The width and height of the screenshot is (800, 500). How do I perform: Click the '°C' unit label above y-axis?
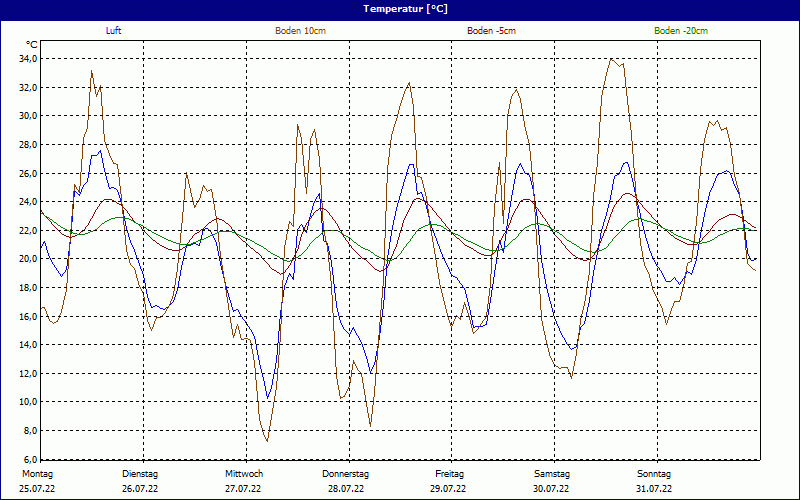pyautogui.click(x=32, y=45)
